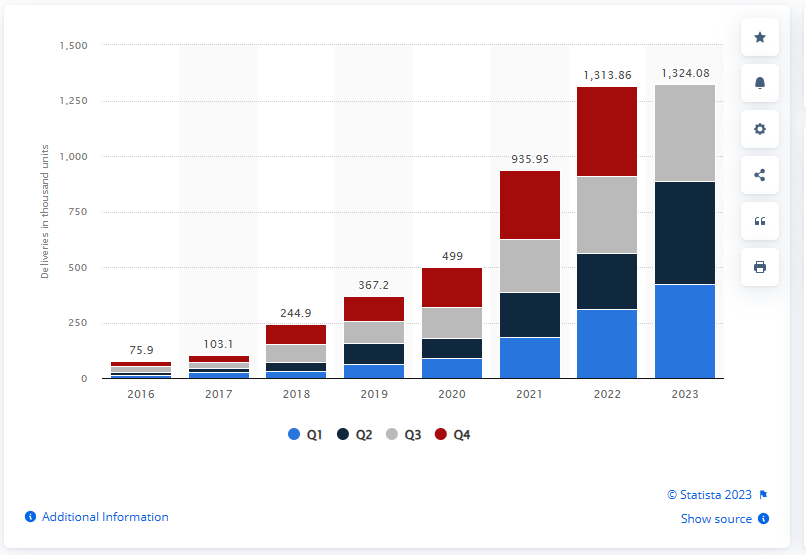
Task: Click the 2020 Q3 gray segment
Action: (x=452, y=323)
